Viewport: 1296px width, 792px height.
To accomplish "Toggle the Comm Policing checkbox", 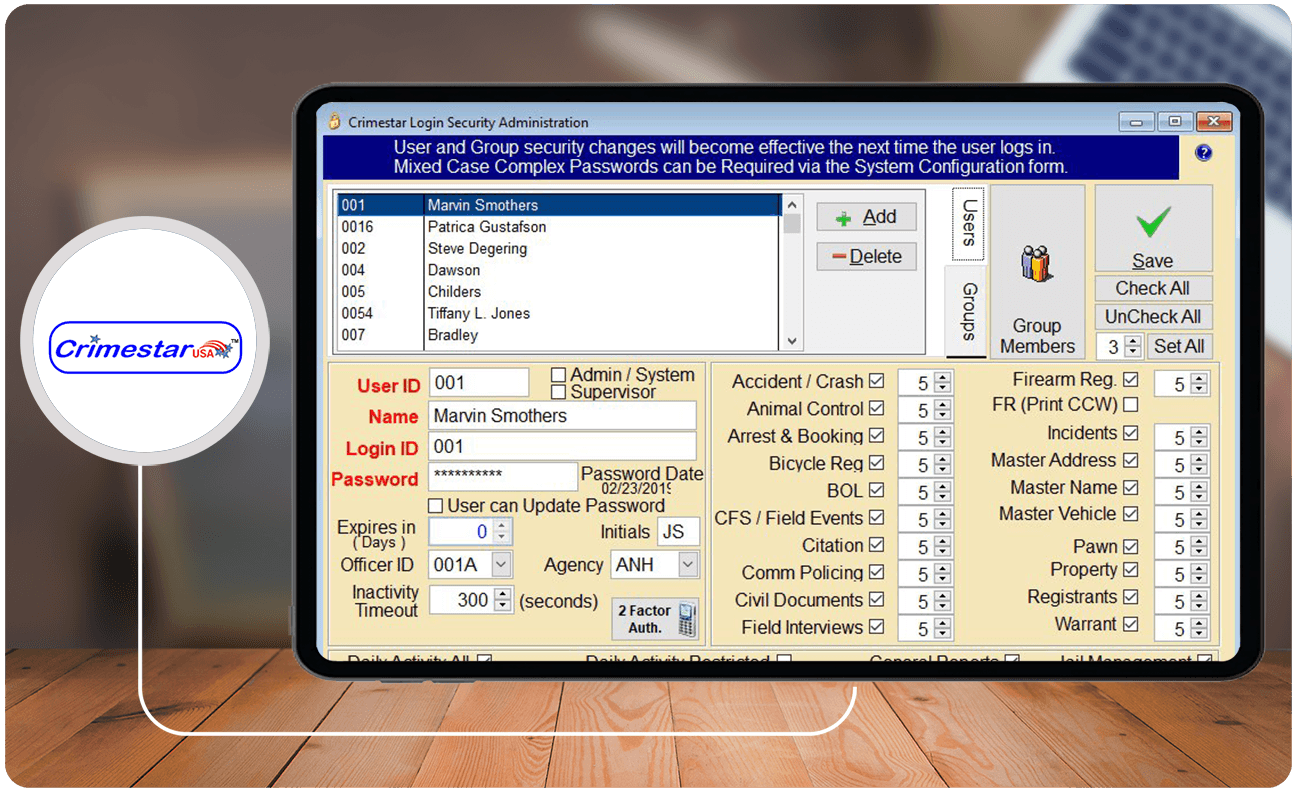I will (x=877, y=573).
